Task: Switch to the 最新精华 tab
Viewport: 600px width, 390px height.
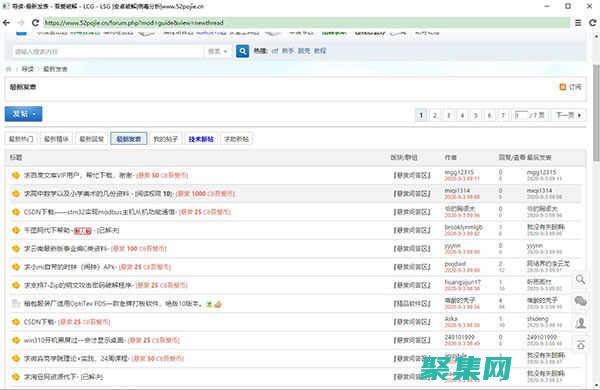Action: pos(56,139)
